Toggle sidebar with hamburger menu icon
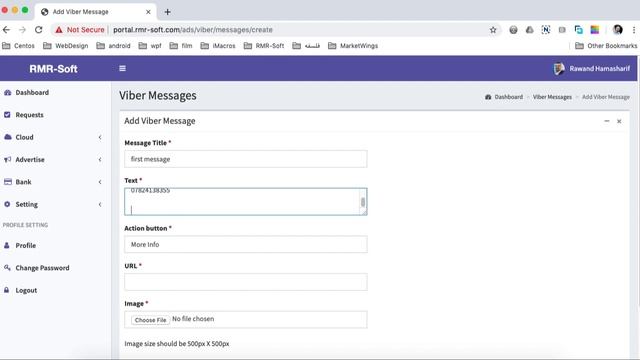This screenshot has height=360, width=640. coord(122,68)
